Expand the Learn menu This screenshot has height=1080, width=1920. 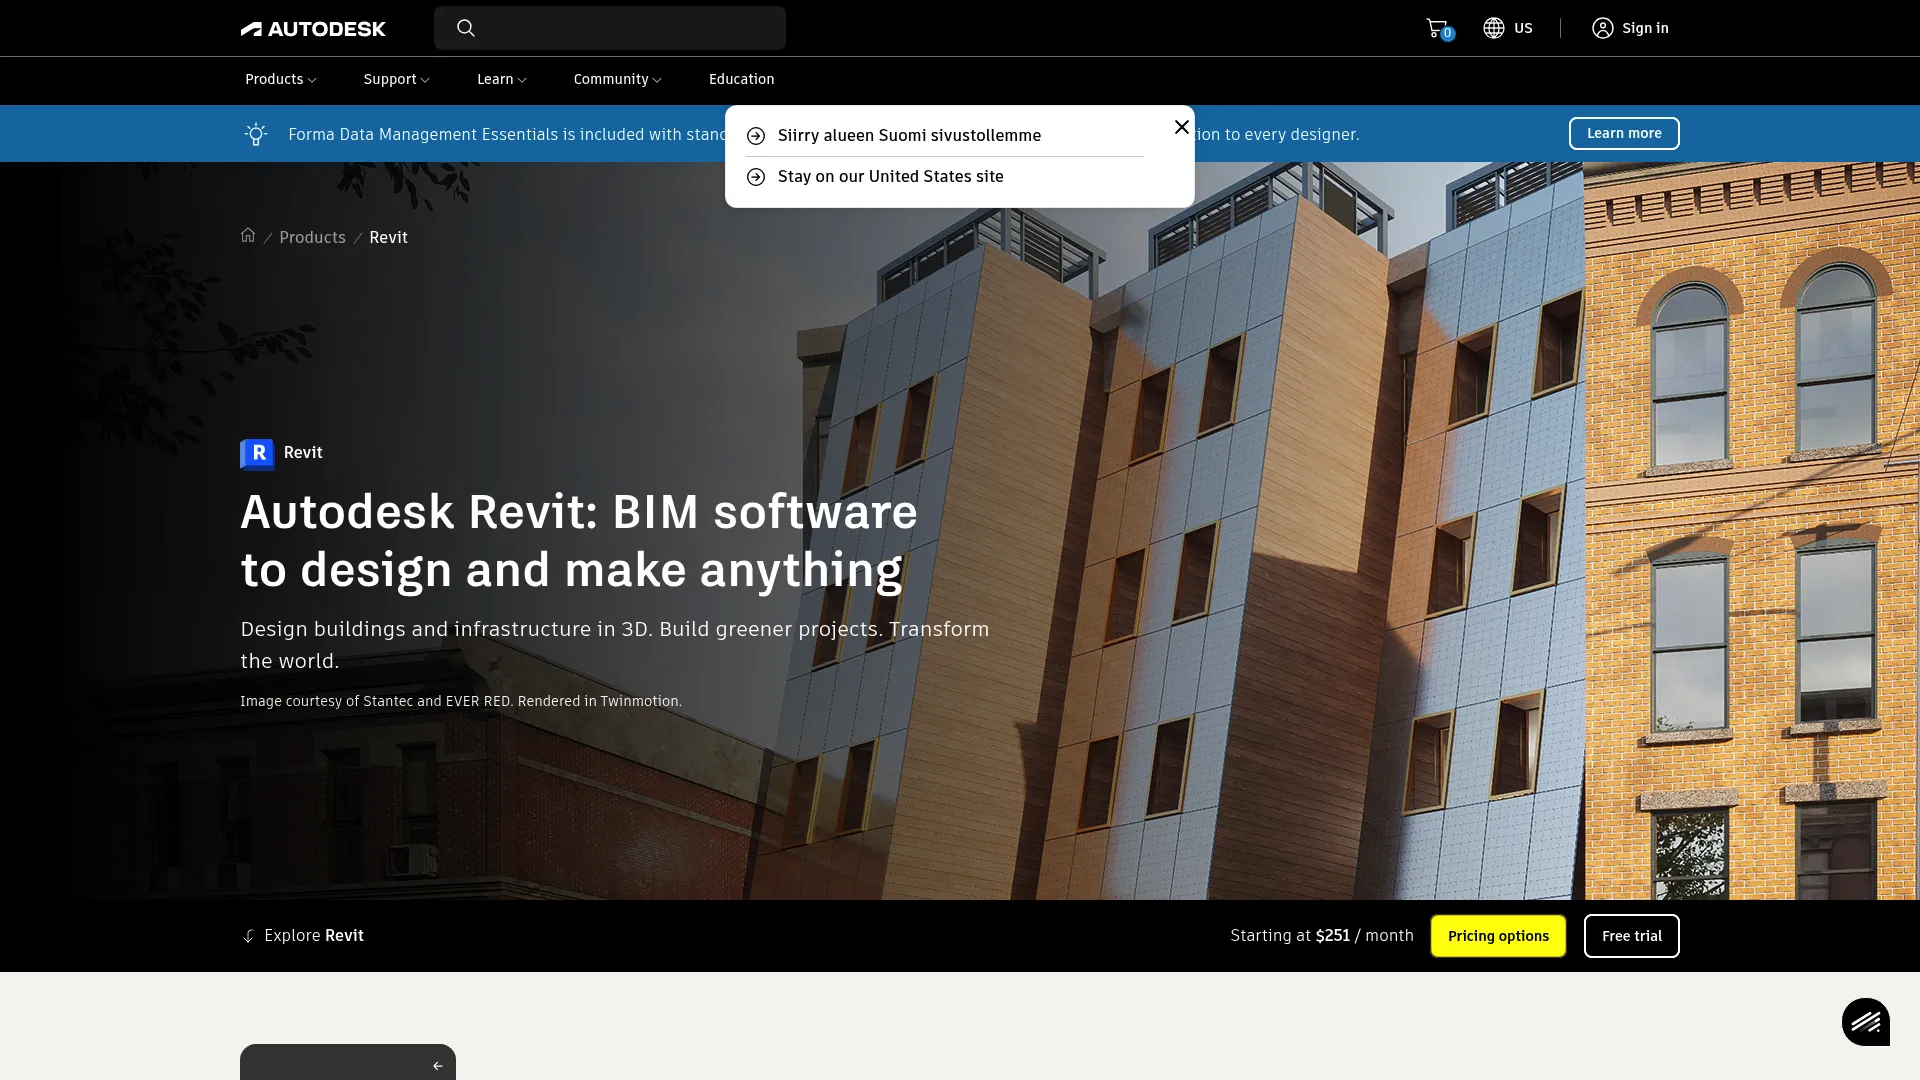coord(501,80)
